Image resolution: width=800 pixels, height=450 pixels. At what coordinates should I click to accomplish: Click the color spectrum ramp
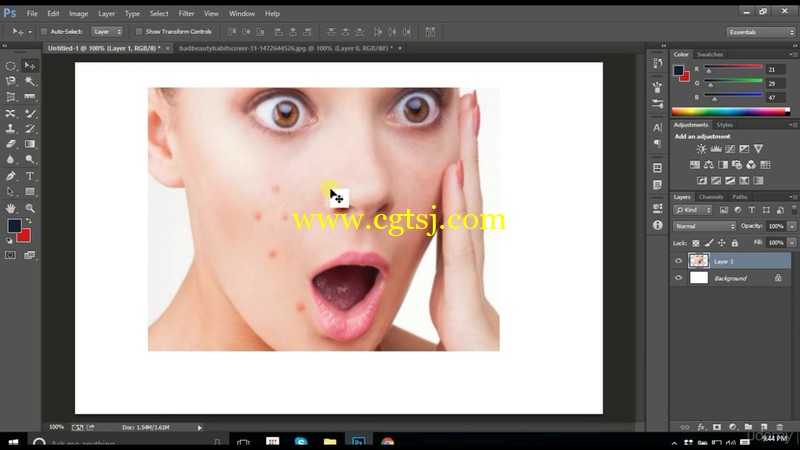tap(730, 112)
